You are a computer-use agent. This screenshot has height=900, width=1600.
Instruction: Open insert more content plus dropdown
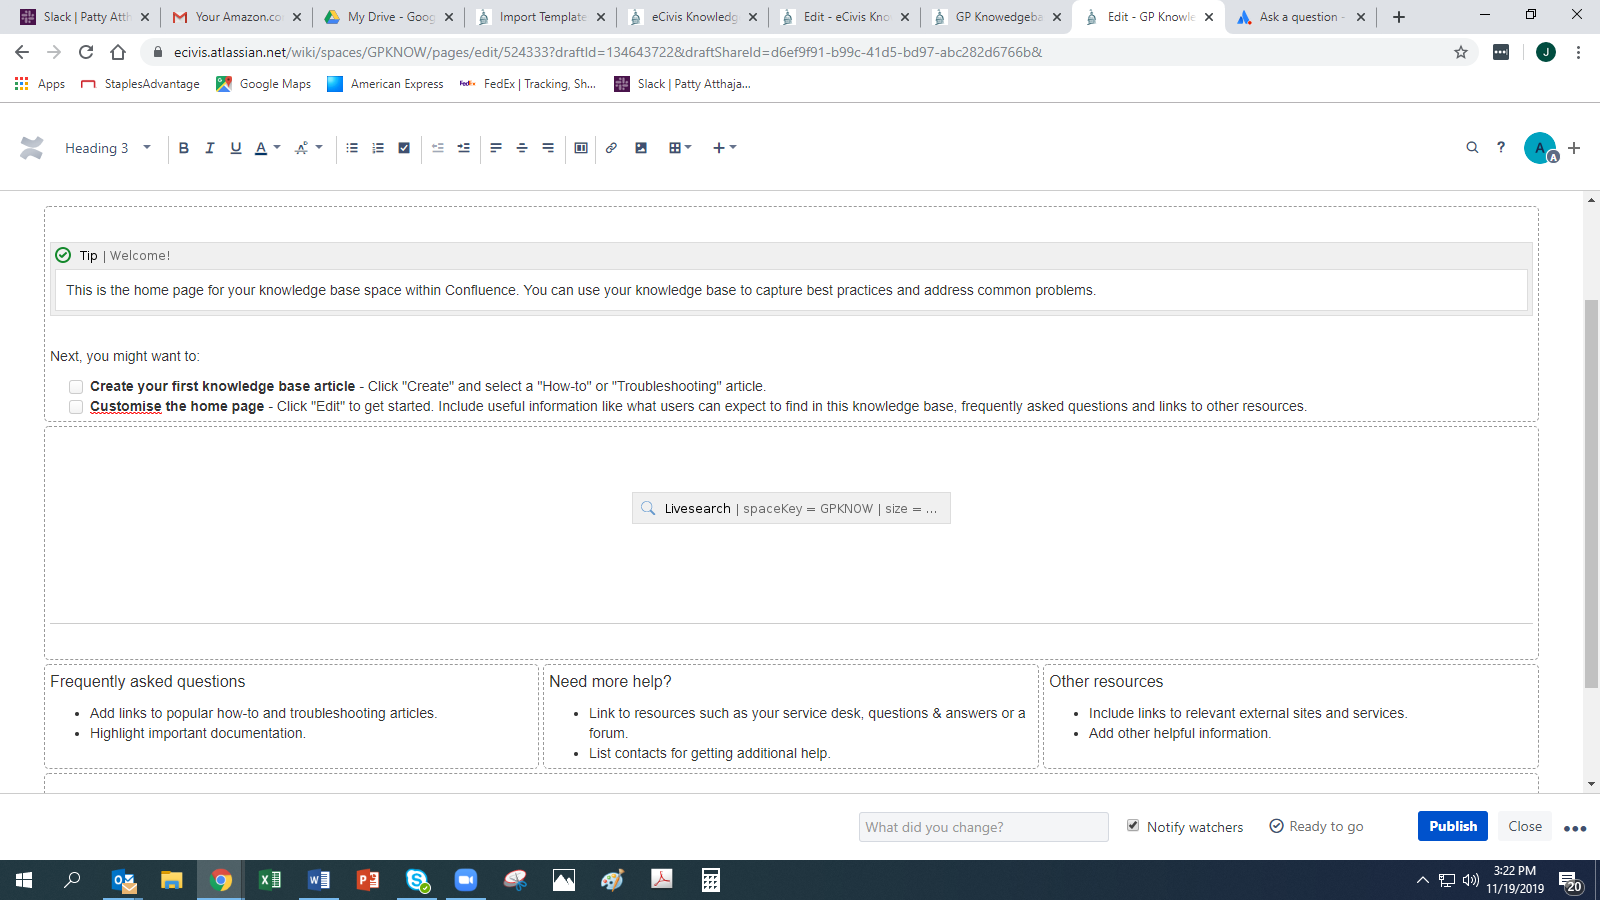[x=725, y=148]
